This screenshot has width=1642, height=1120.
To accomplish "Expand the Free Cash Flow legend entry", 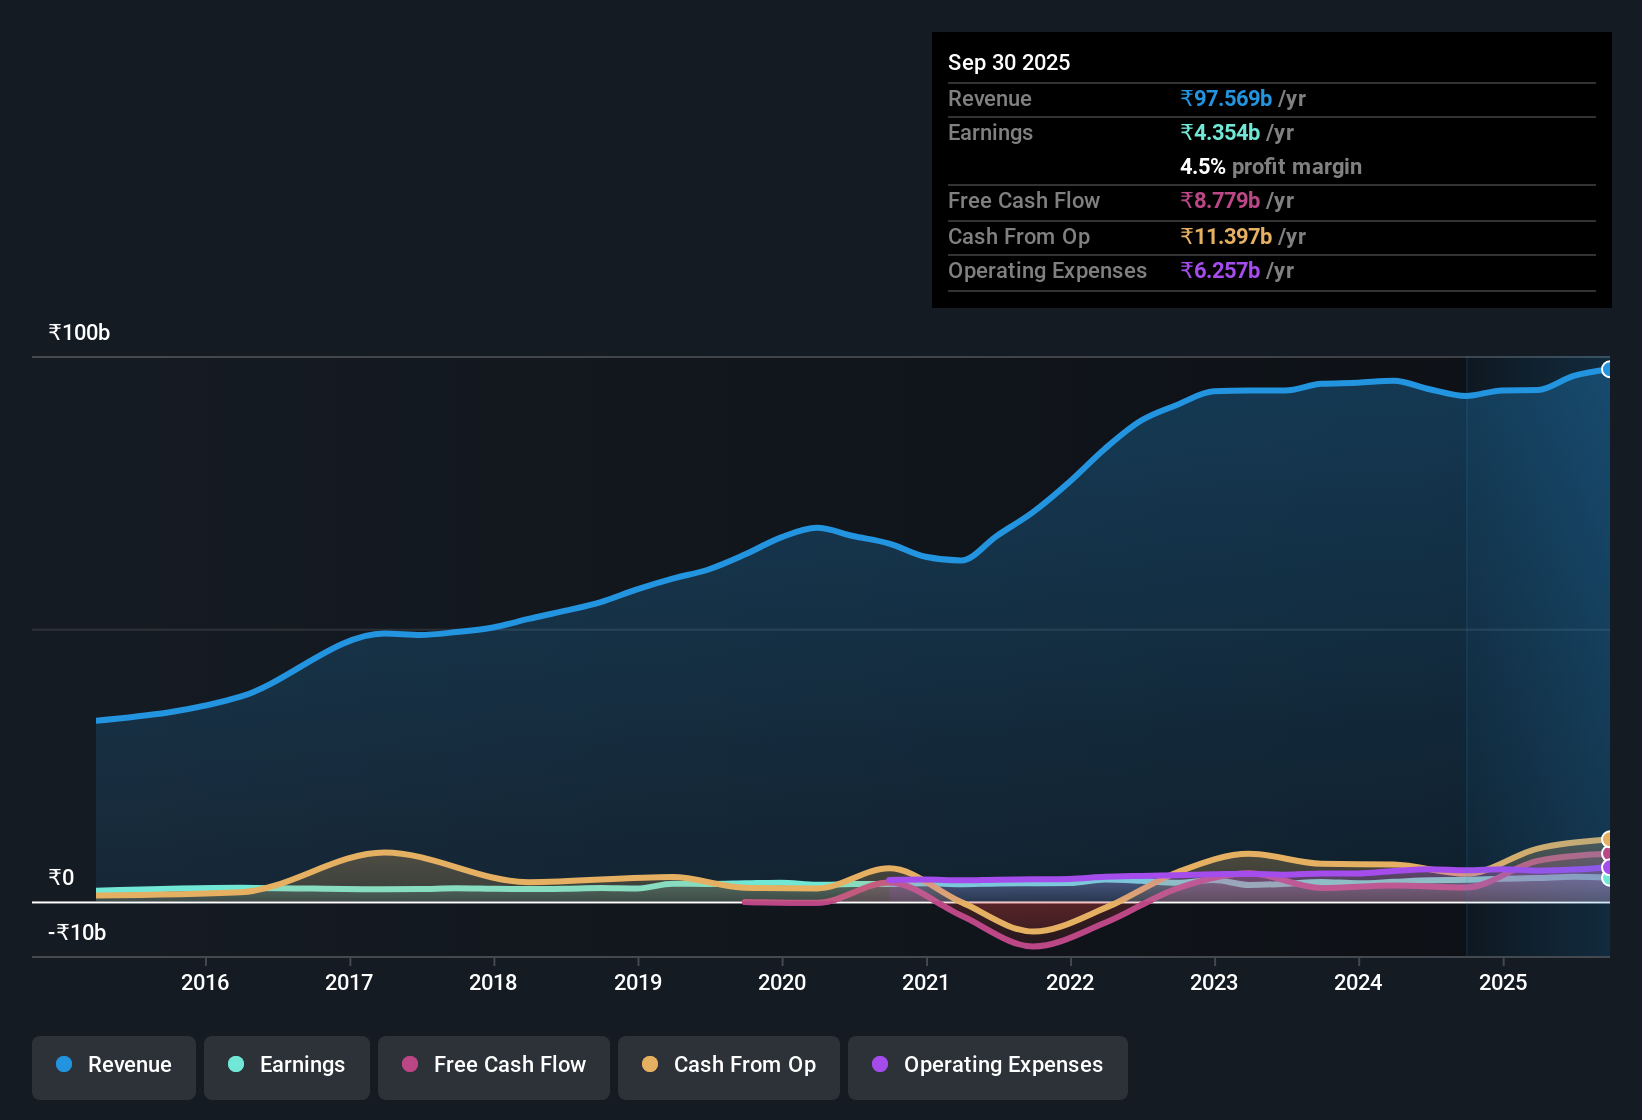I will 493,1067.
